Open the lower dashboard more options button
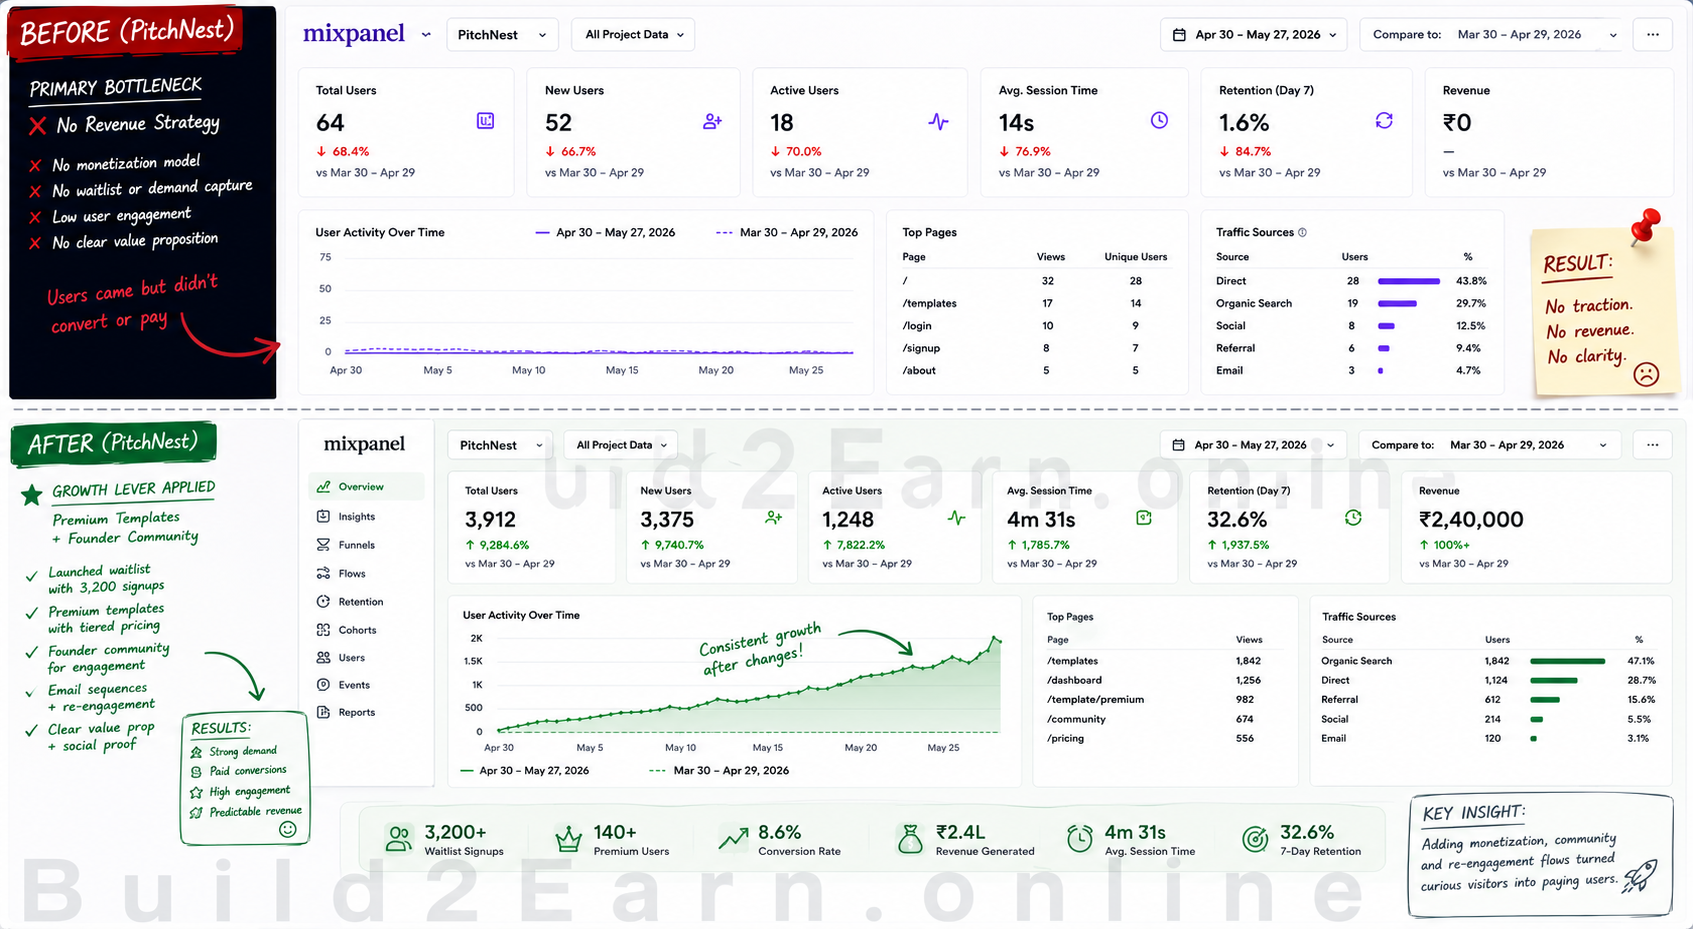1693x929 pixels. 1652,445
